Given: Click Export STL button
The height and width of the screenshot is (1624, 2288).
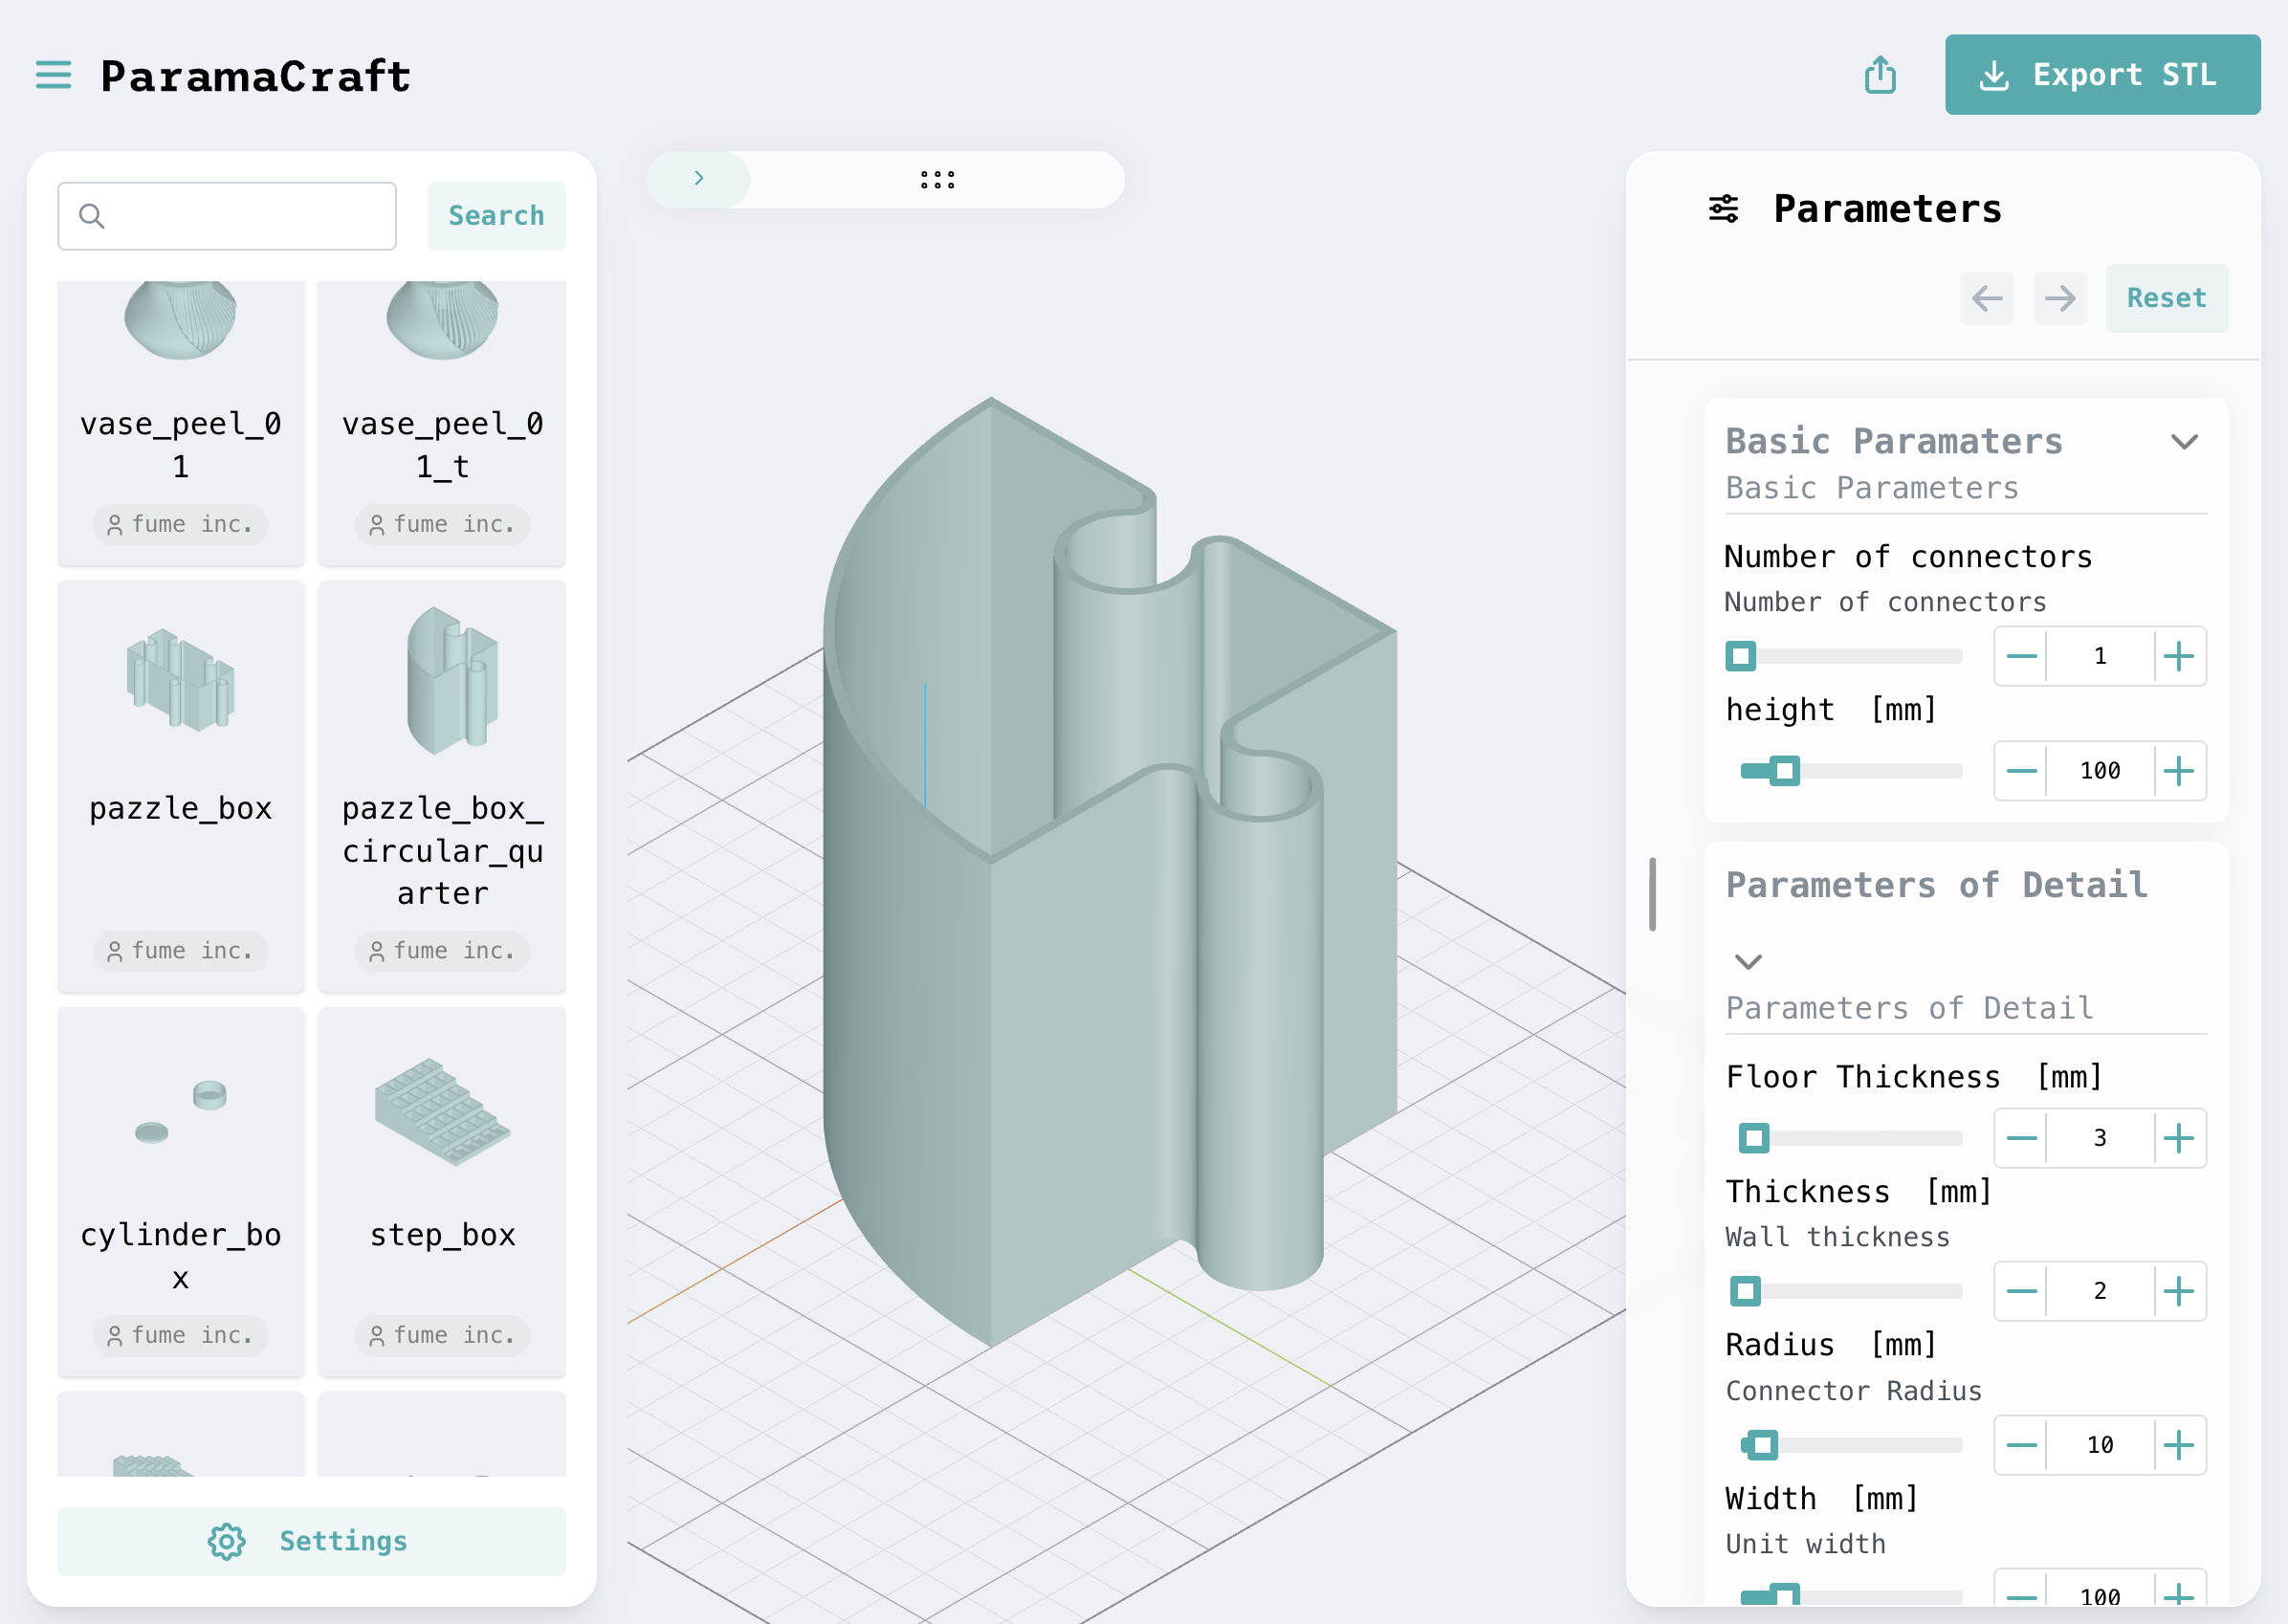Looking at the screenshot, I should (x=2102, y=75).
